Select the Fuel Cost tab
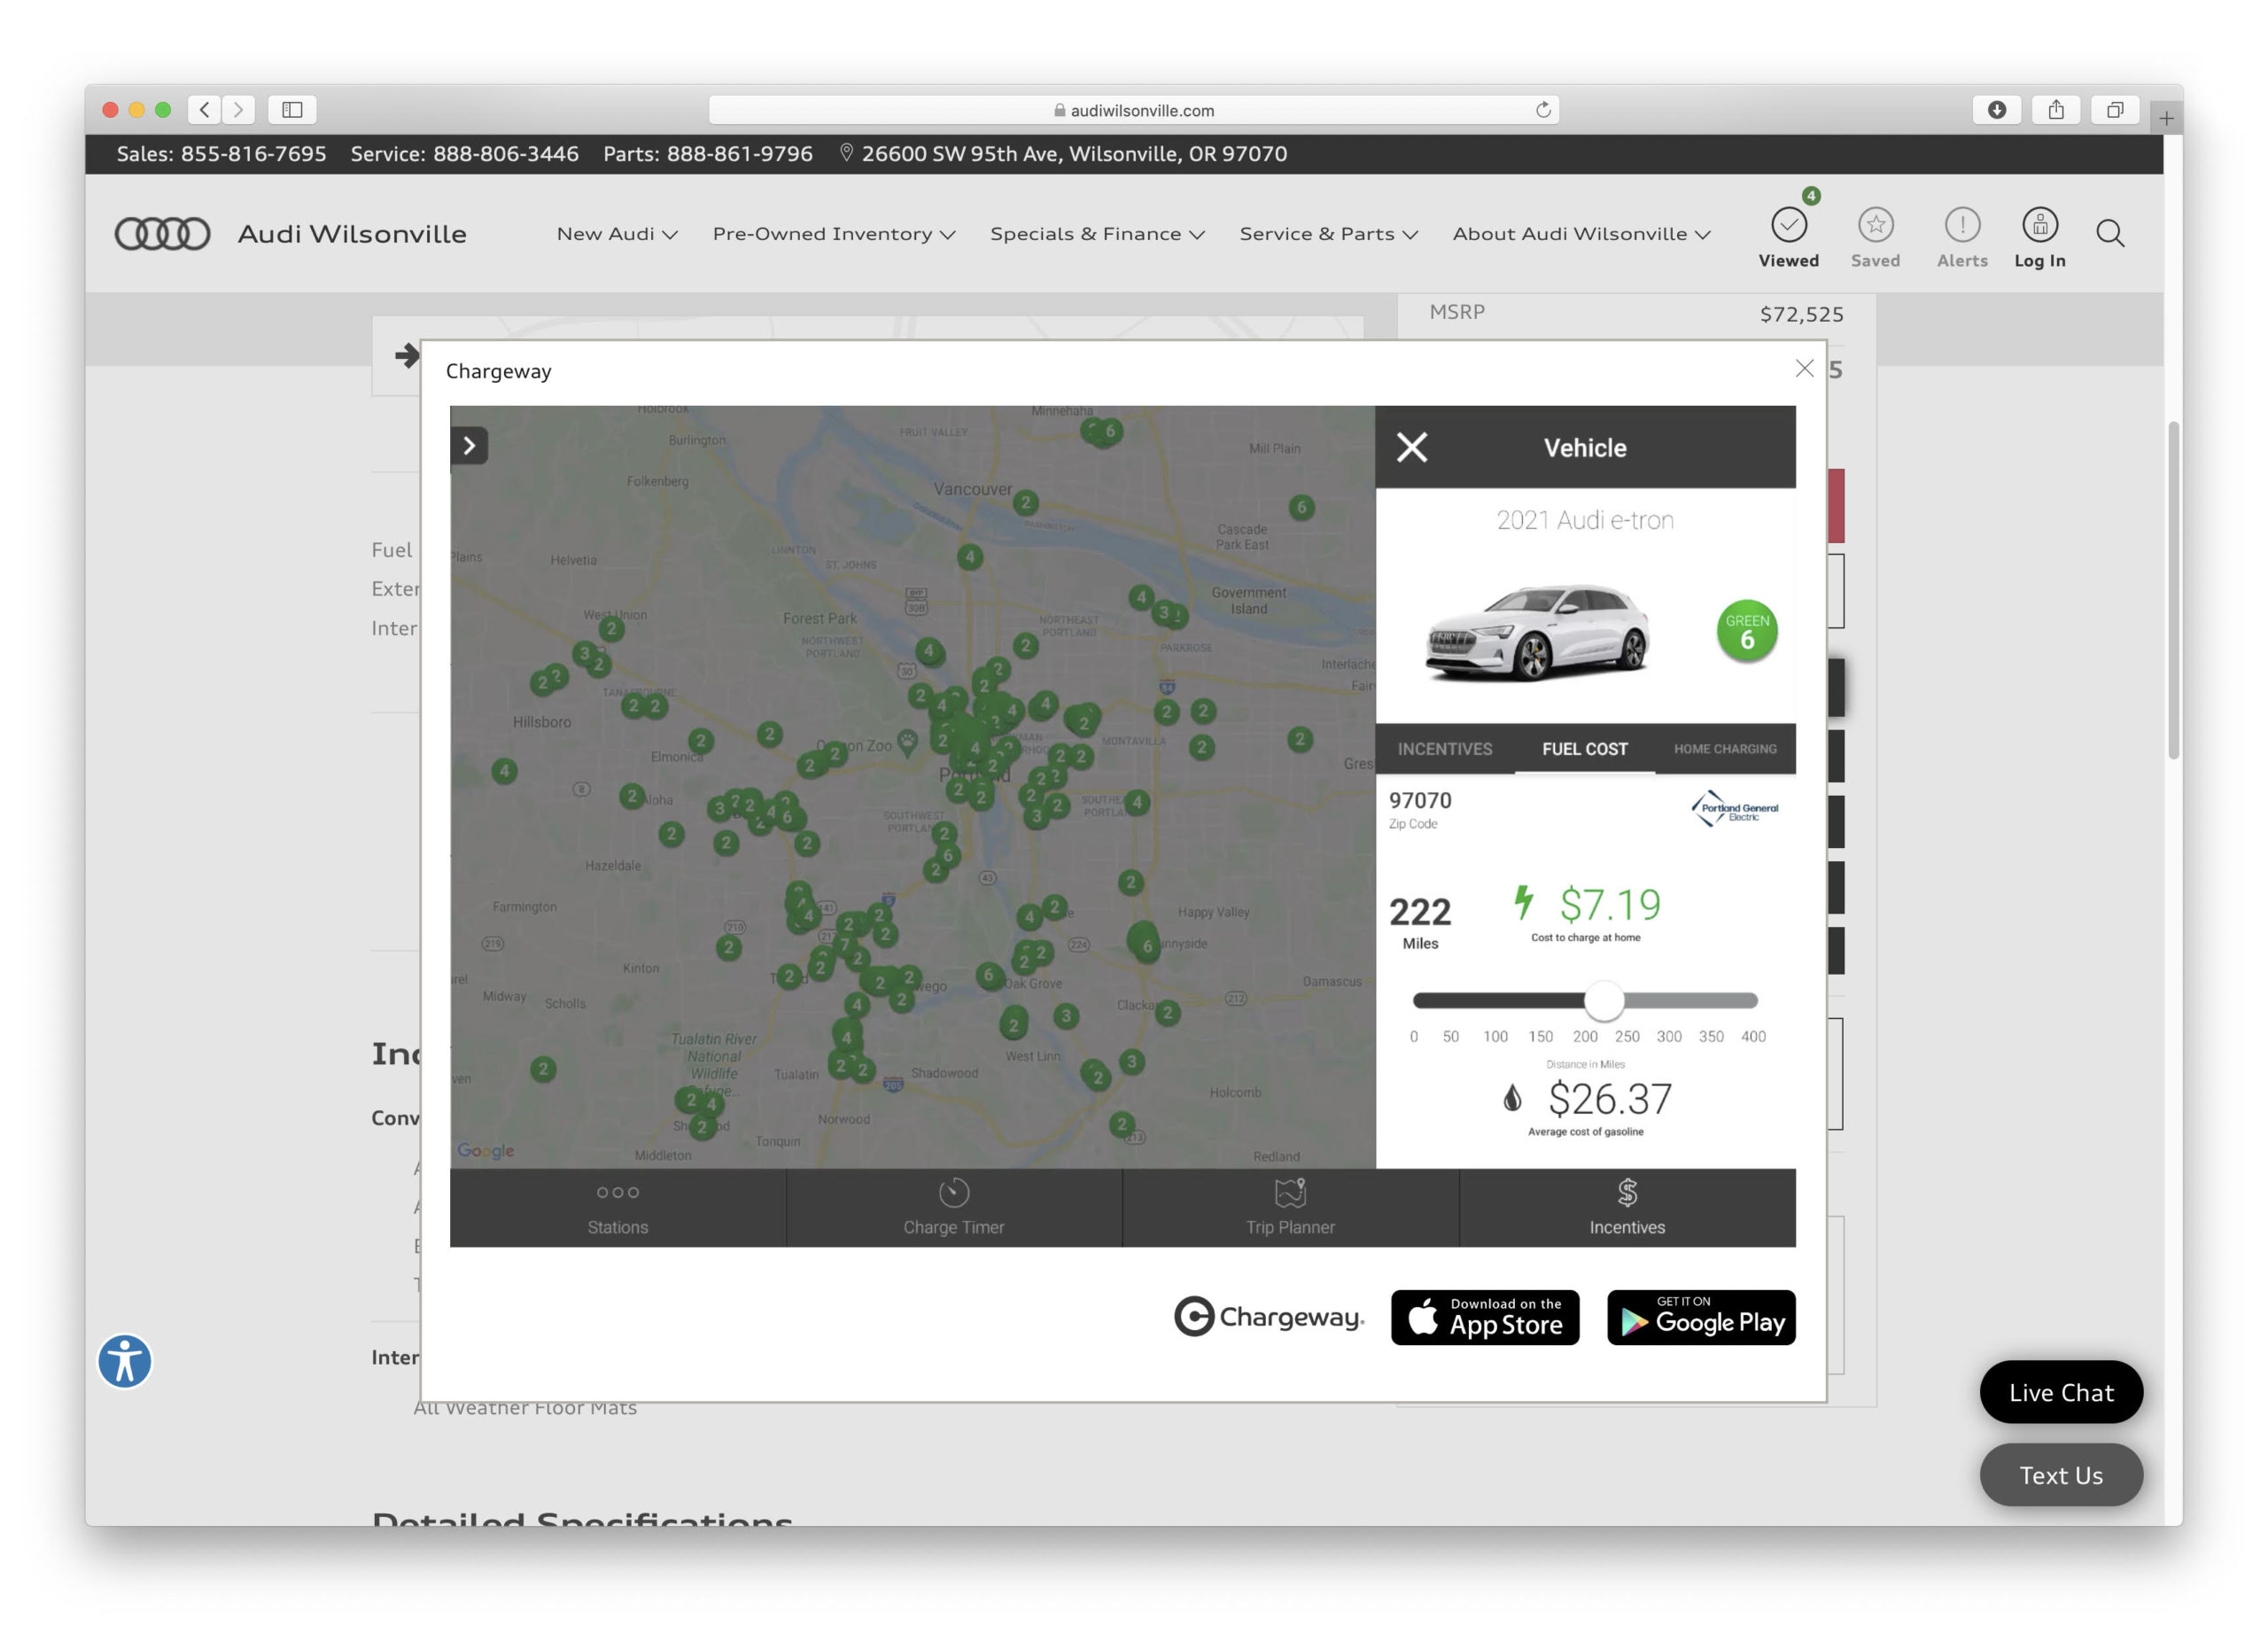 click(1584, 749)
